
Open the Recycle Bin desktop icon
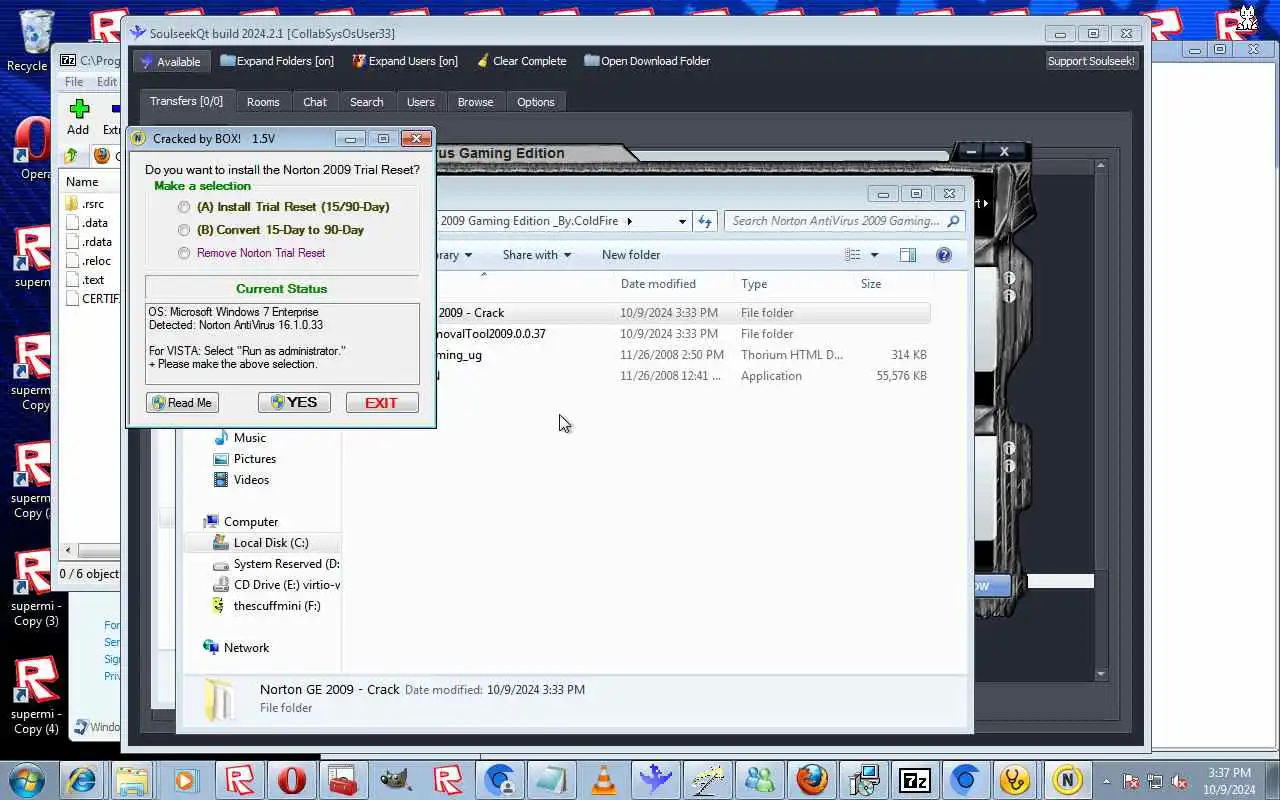[x=33, y=41]
